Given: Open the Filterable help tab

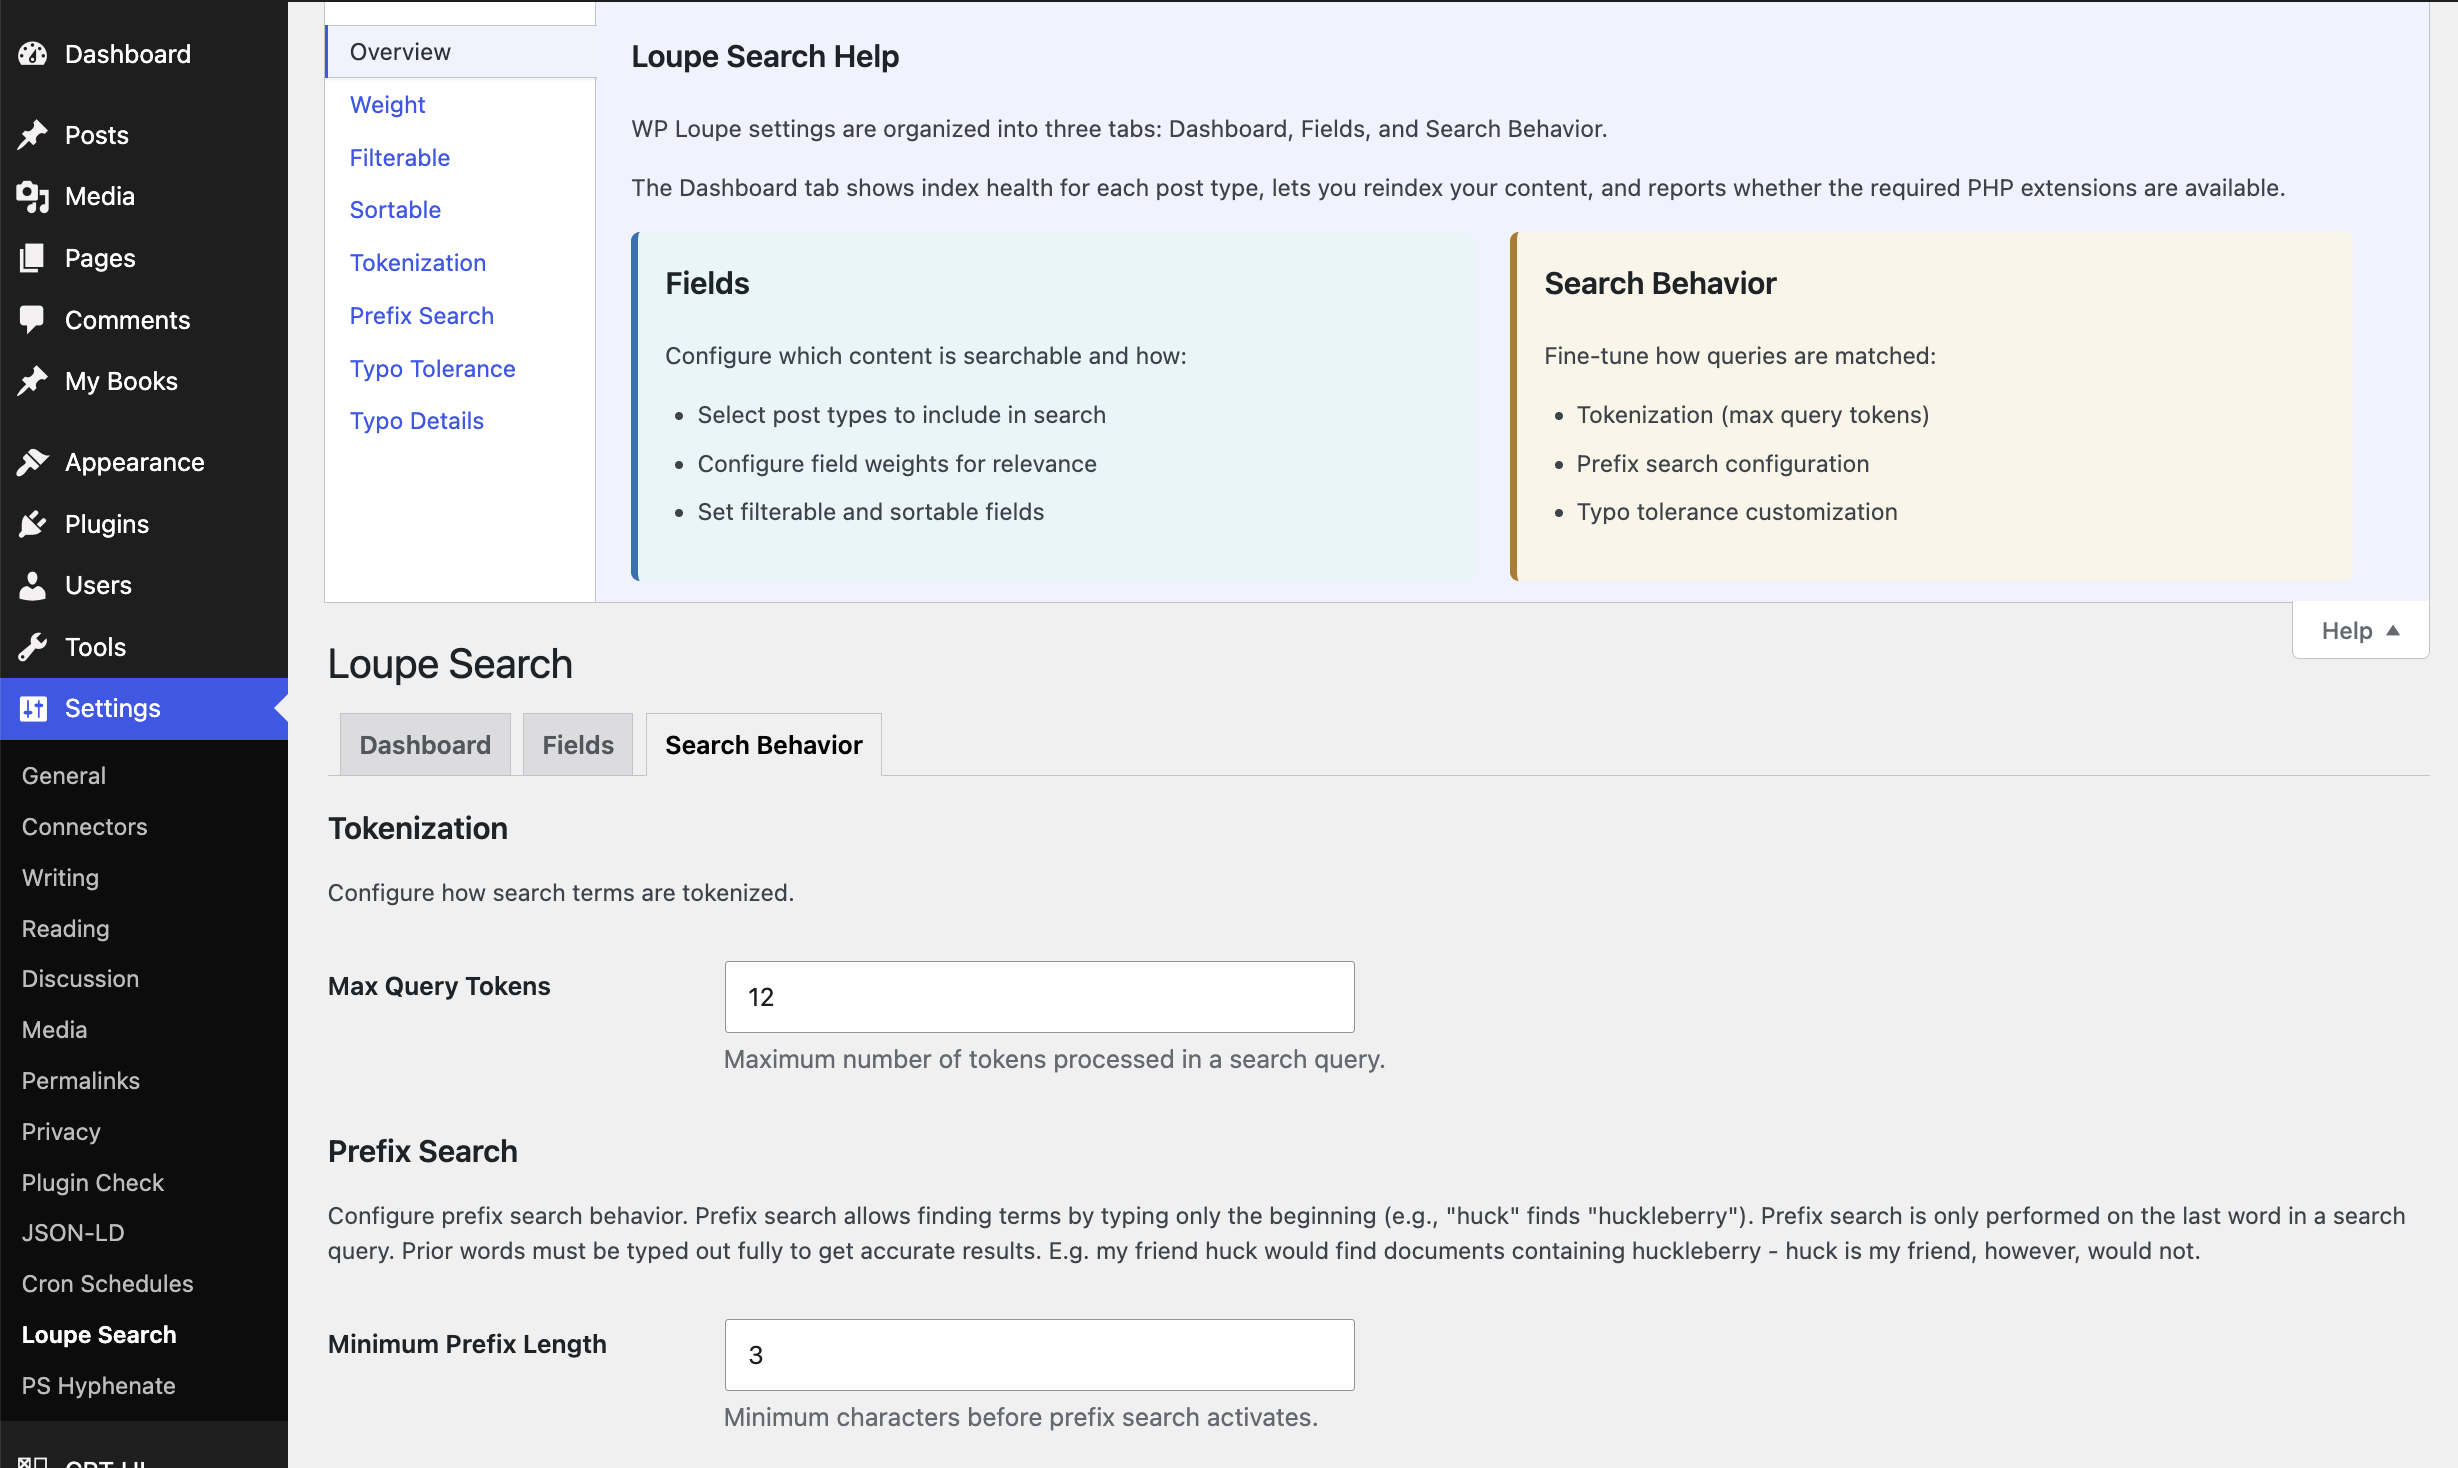Looking at the screenshot, I should click(399, 158).
